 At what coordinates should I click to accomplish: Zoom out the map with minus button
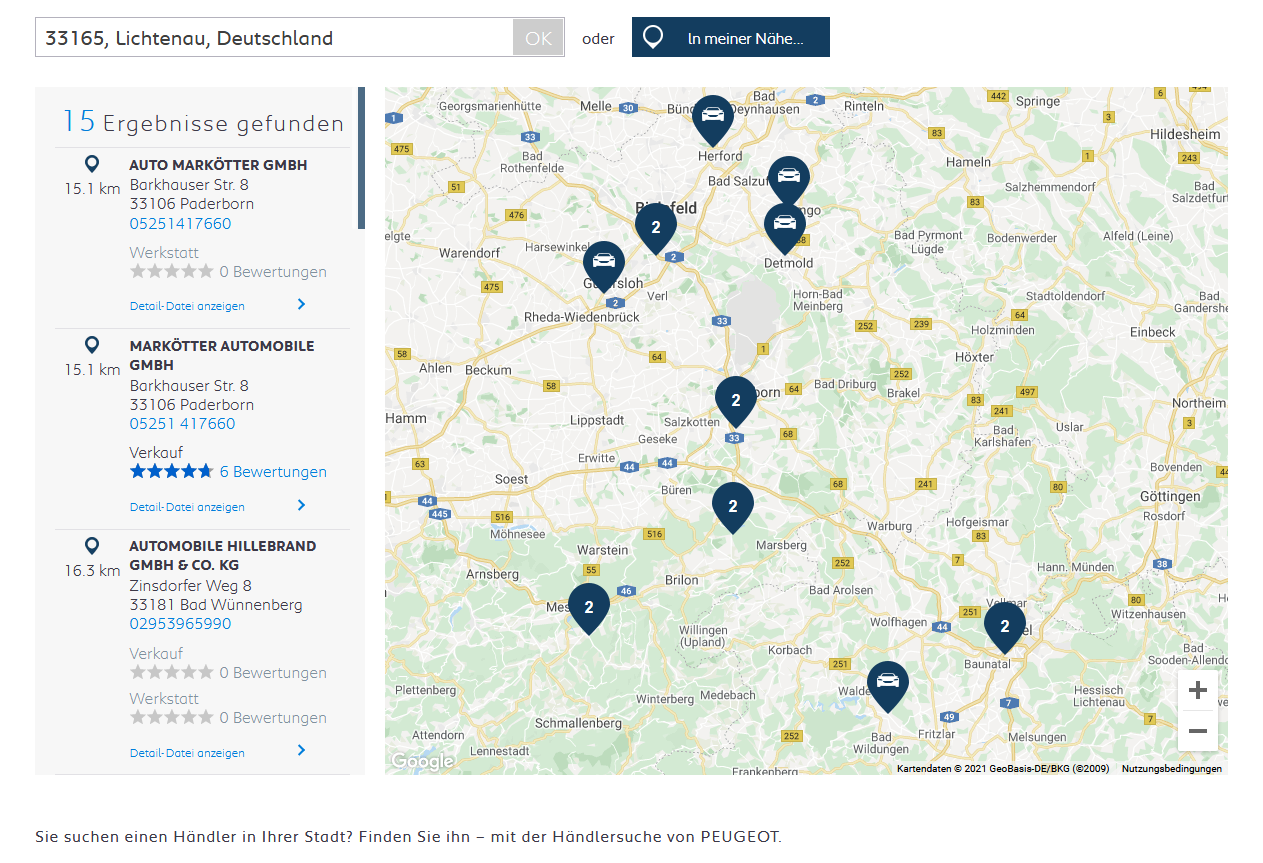(x=1197, y=731)
